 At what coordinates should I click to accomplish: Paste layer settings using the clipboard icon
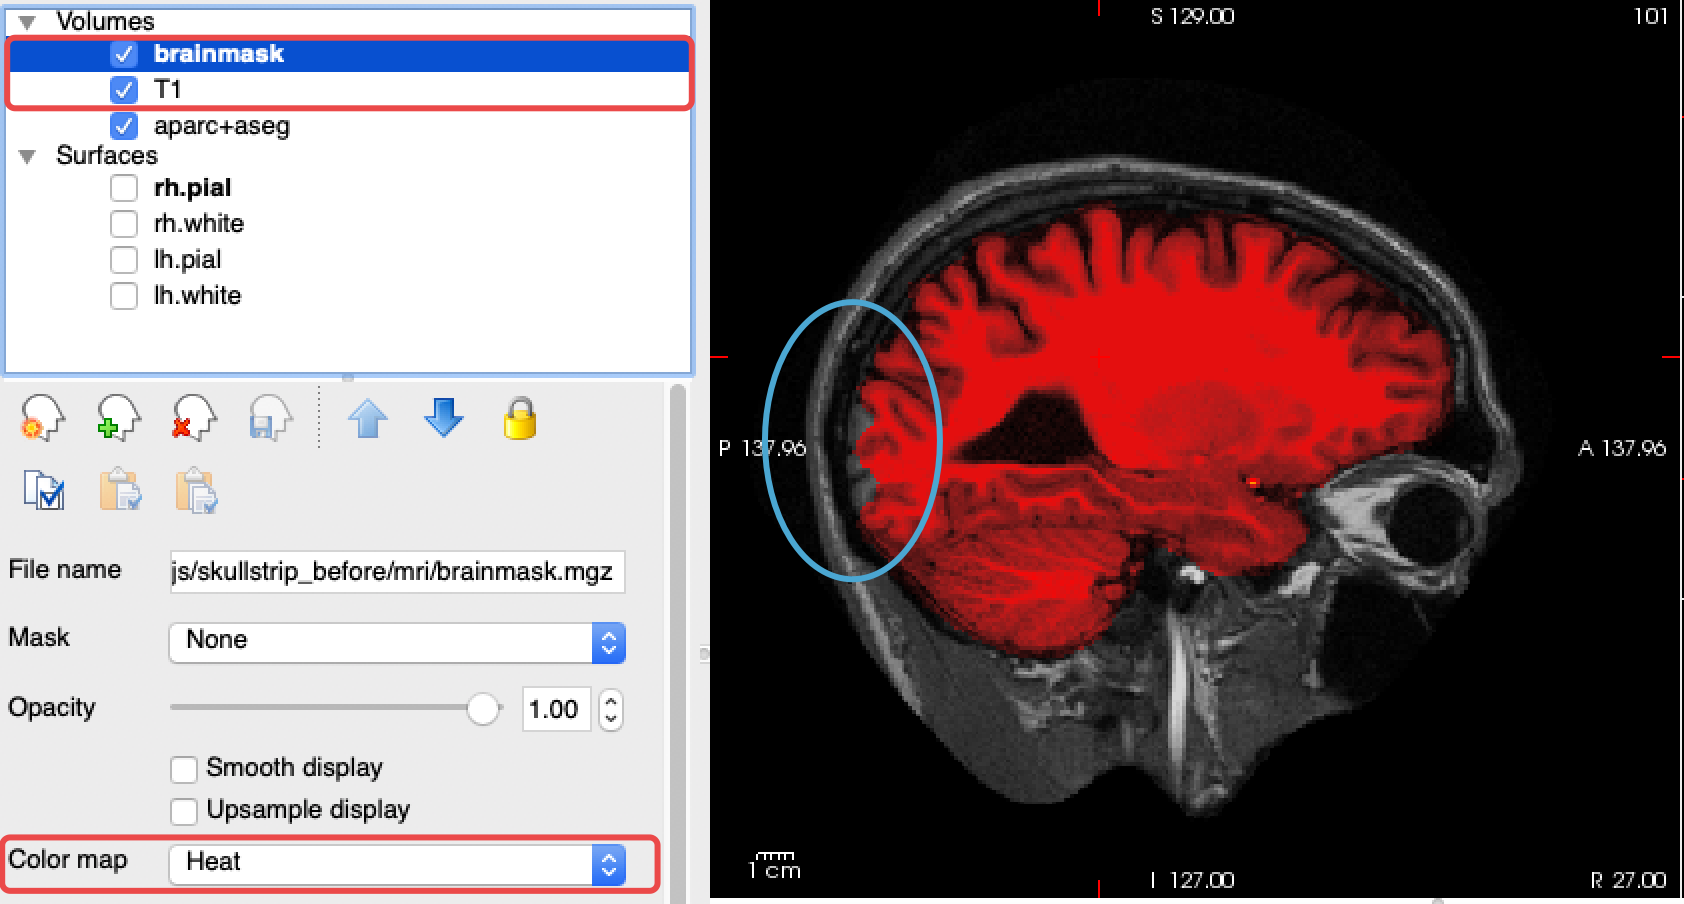(121, 491)
